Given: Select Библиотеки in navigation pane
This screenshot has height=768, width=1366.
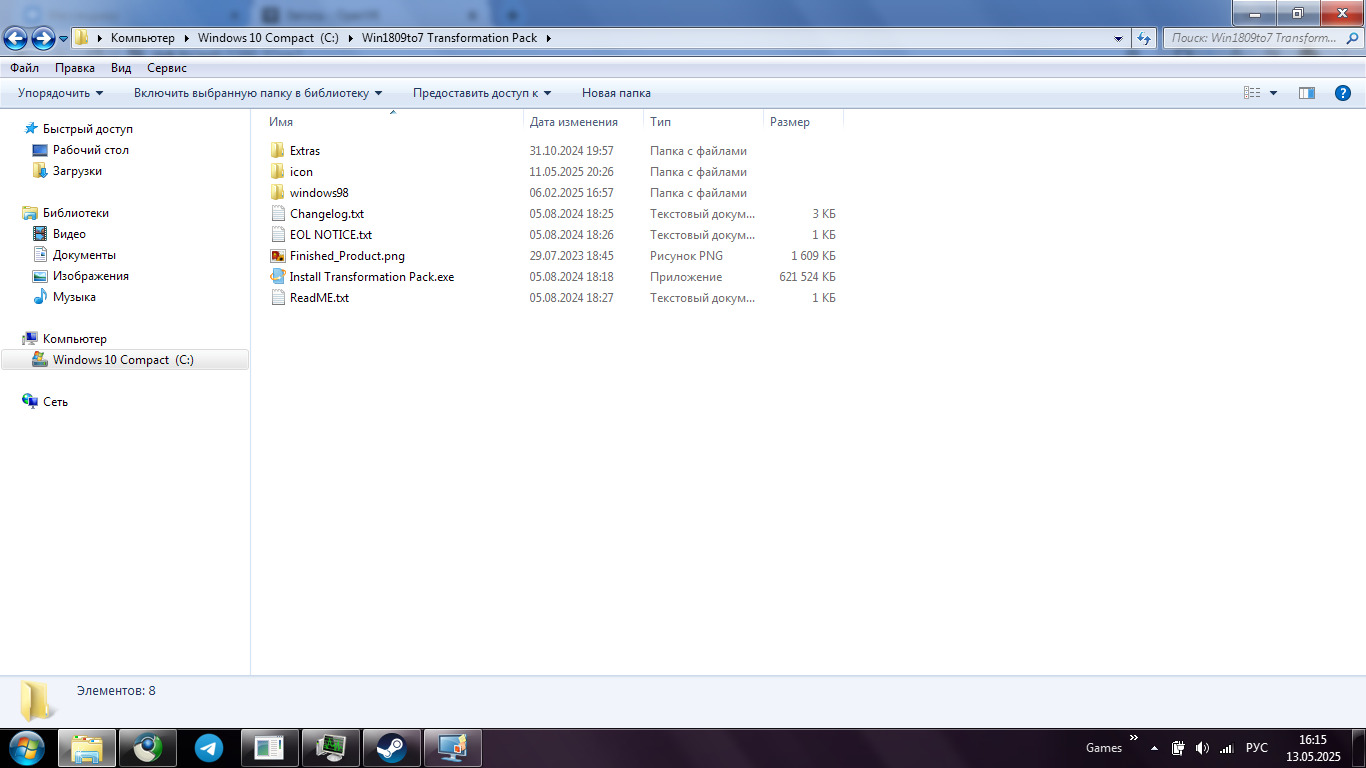Looking at the screenshot, I should 75,213.
